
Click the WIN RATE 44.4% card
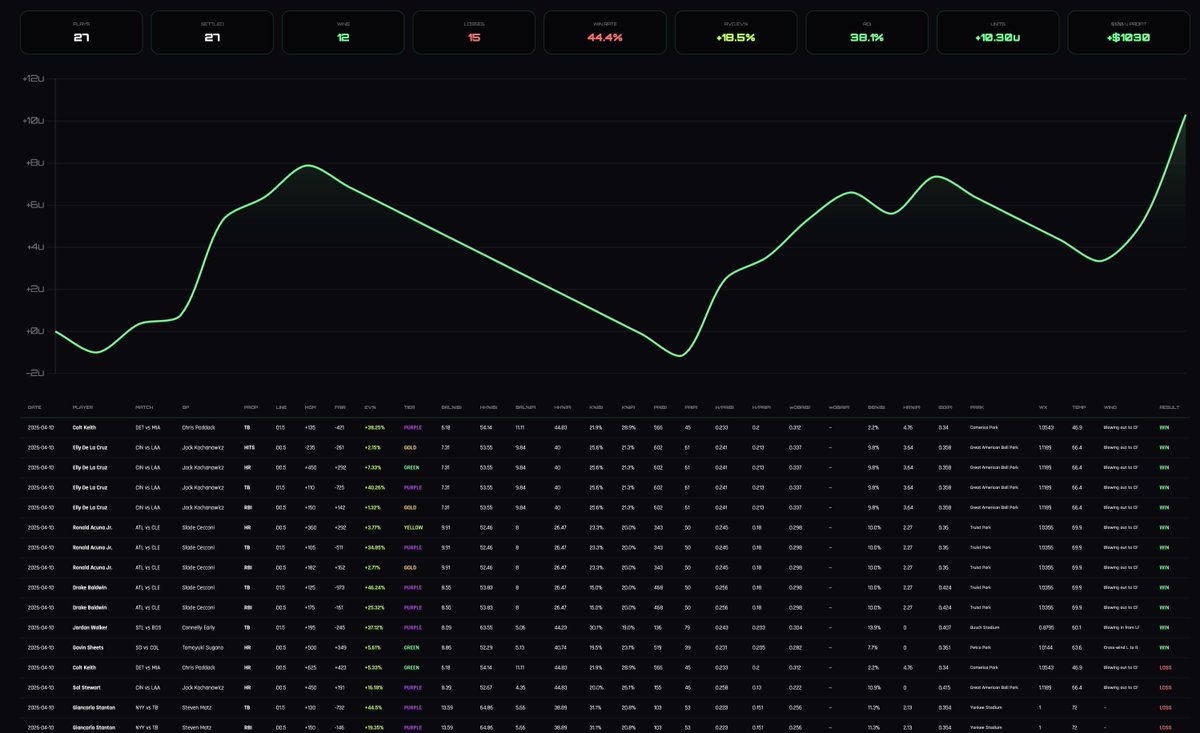click(605, 32)
